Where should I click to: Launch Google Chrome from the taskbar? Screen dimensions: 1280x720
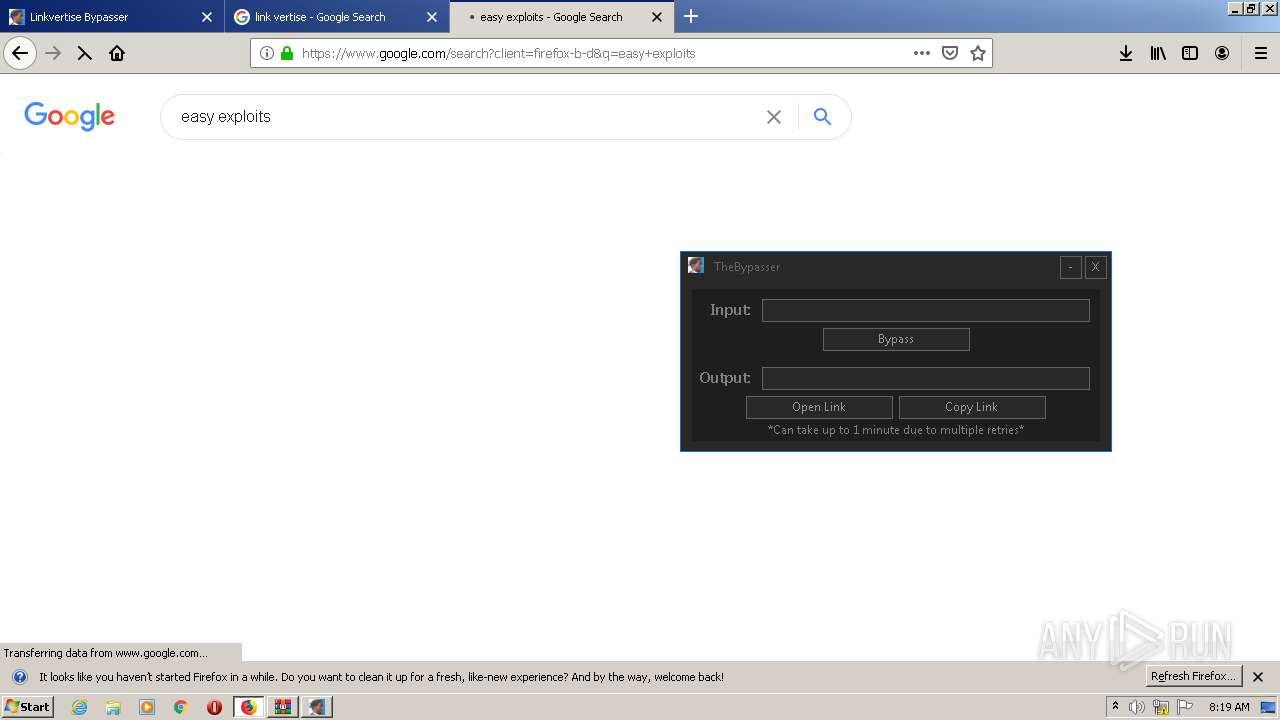[181, 707]
